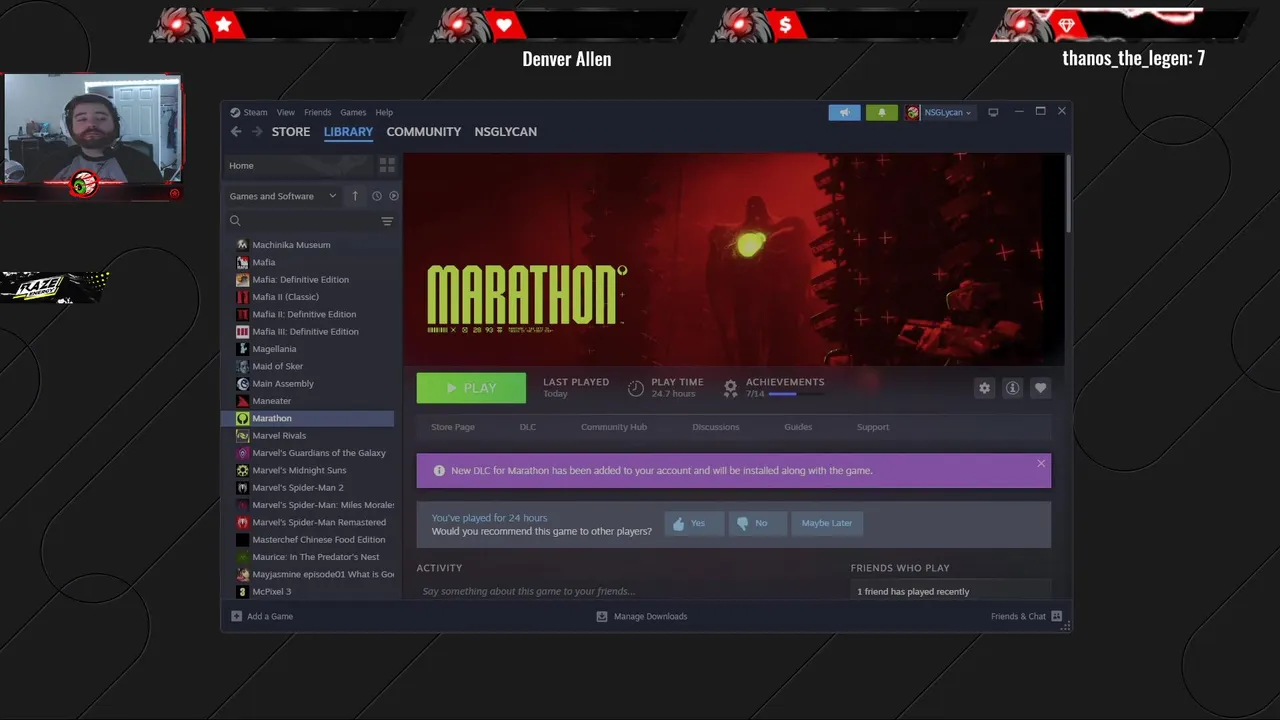The height and width of the screenshot is (720, 1280).
Task: Click the Main Assembly game icon
Action: [x=242, y=384]
